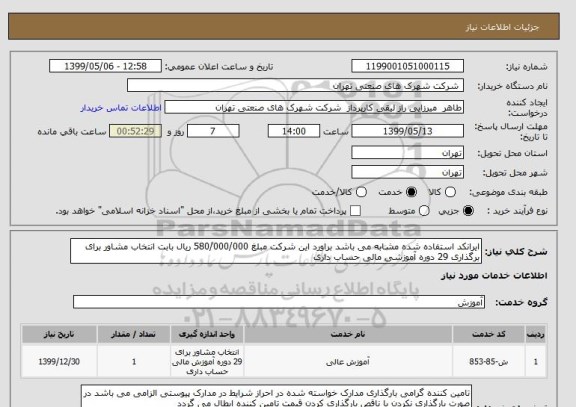Image resolution: width=576 pixels, height=407 pixels.
Task: Select the جزیی purchase type radio
Action: pyautogui.click(x=468, y=211)
